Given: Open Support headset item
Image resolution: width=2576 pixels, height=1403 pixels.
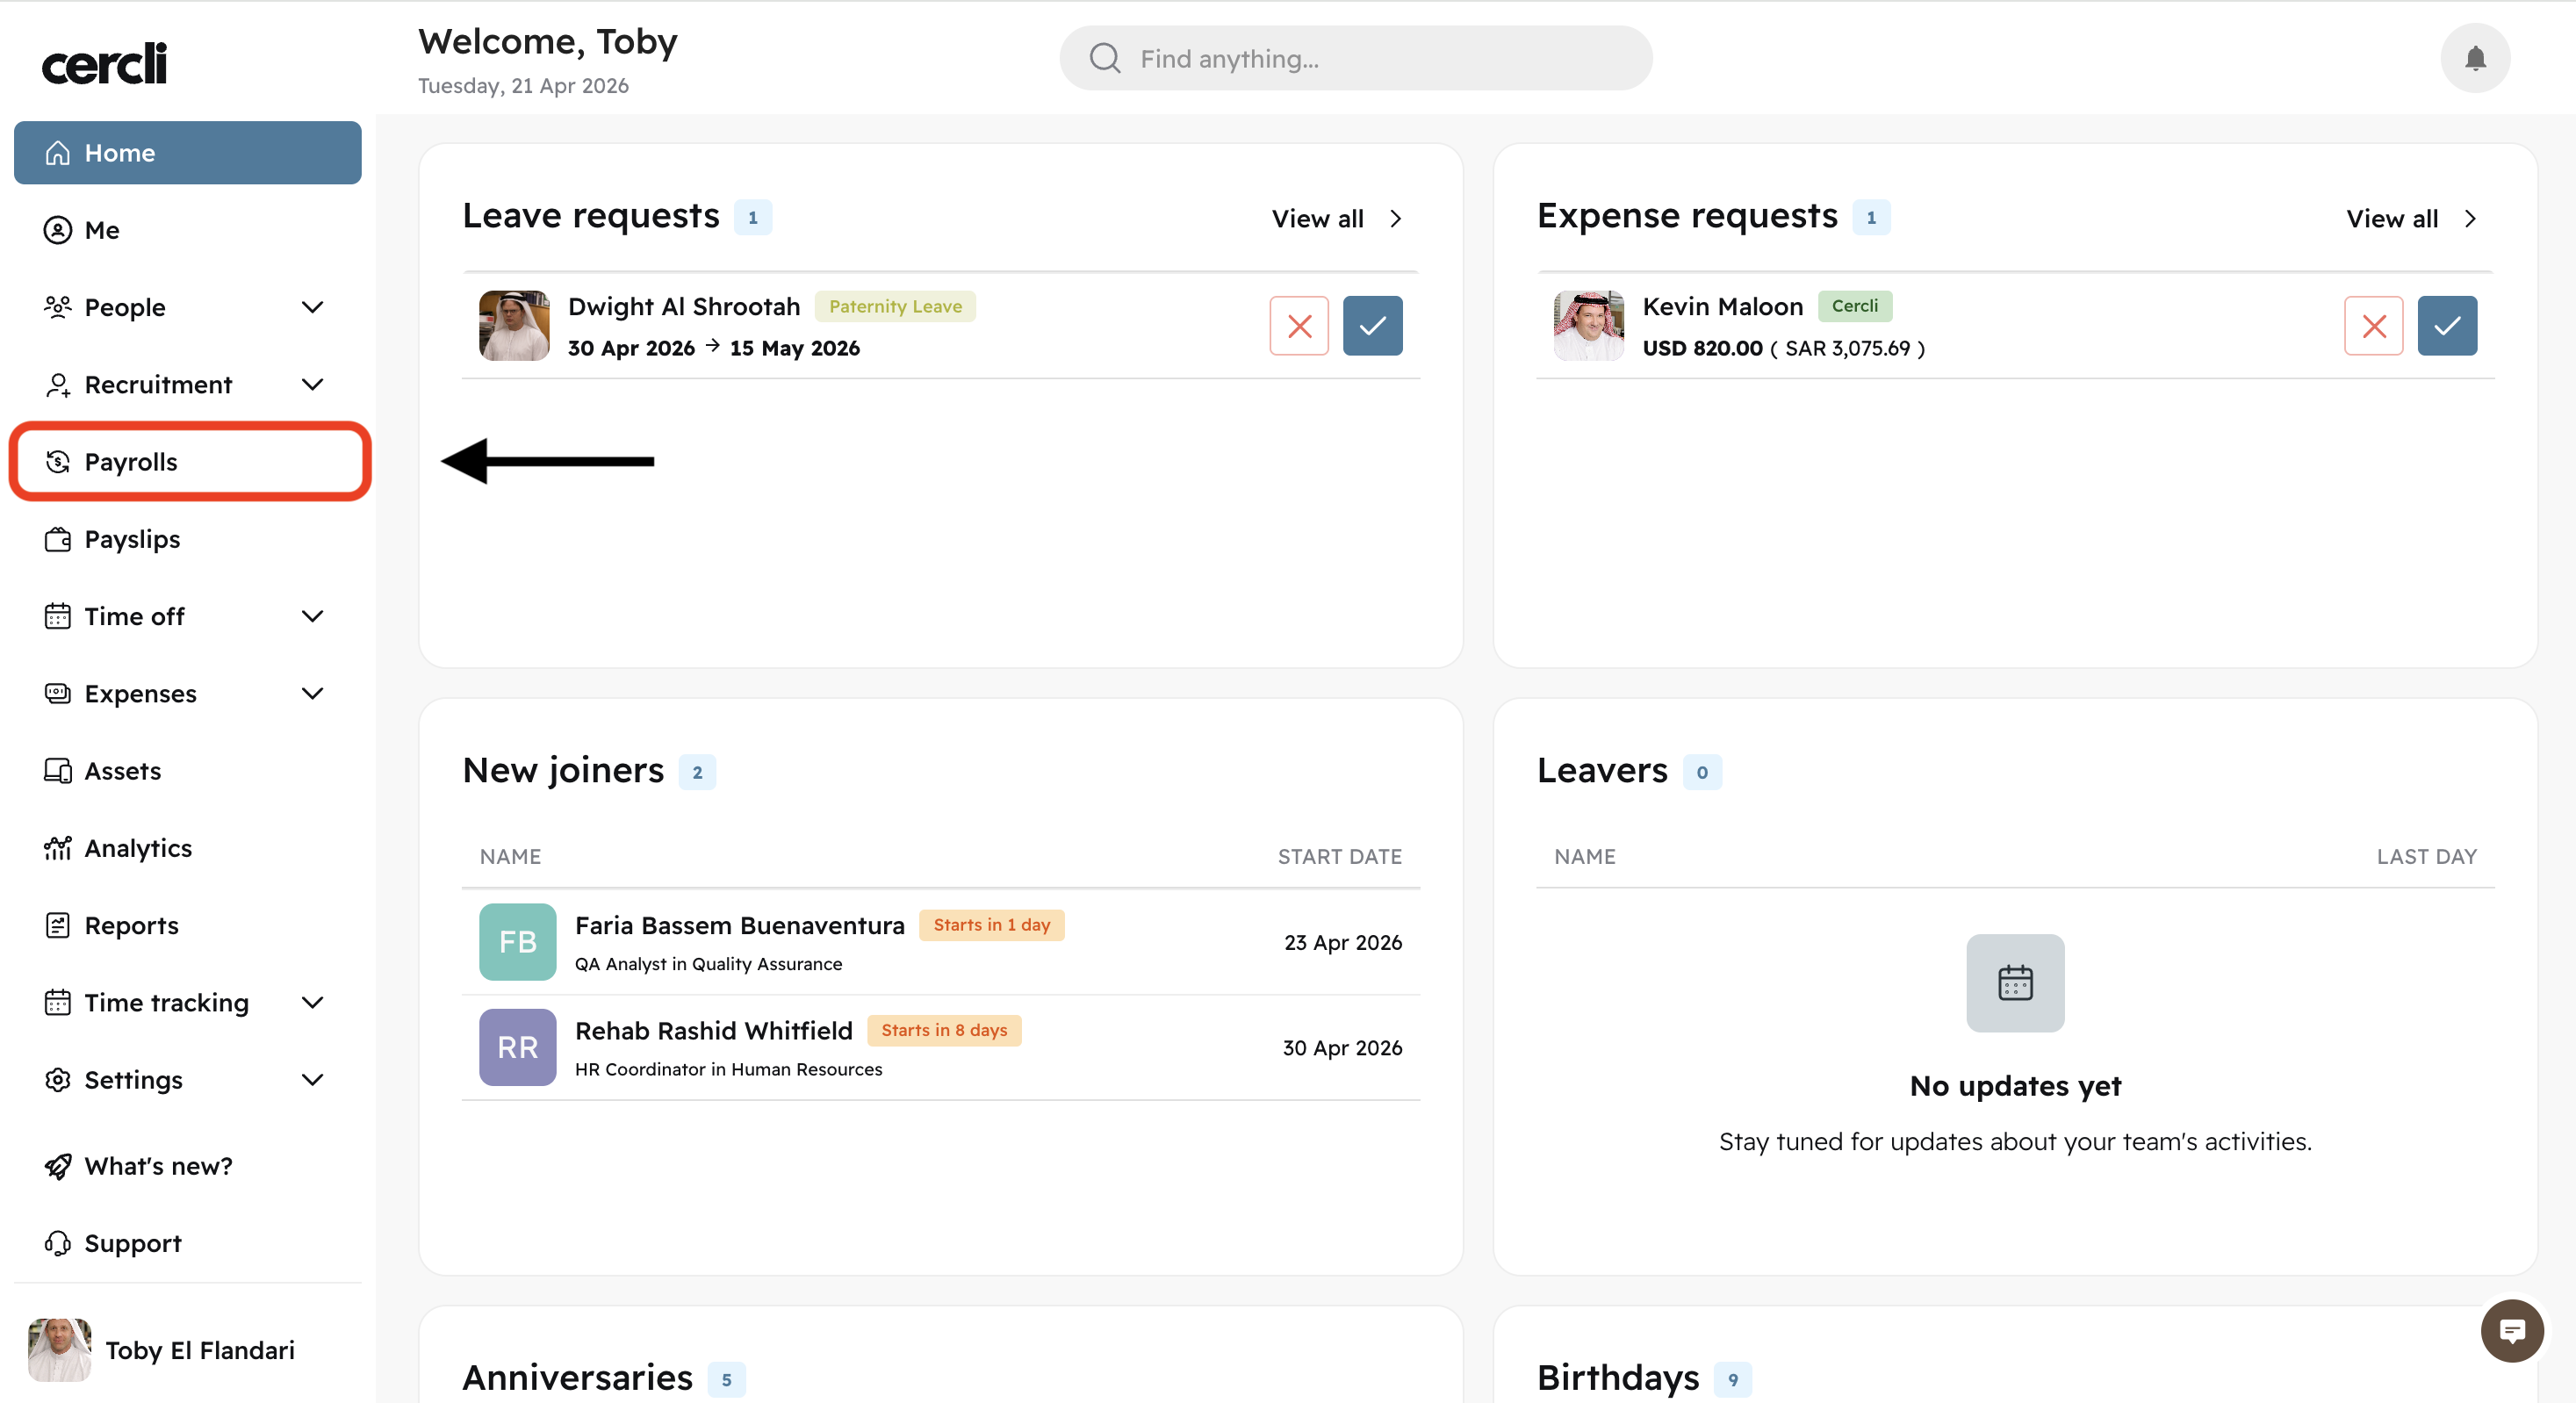Looking at the screenshot, I should click(133, 1243).
